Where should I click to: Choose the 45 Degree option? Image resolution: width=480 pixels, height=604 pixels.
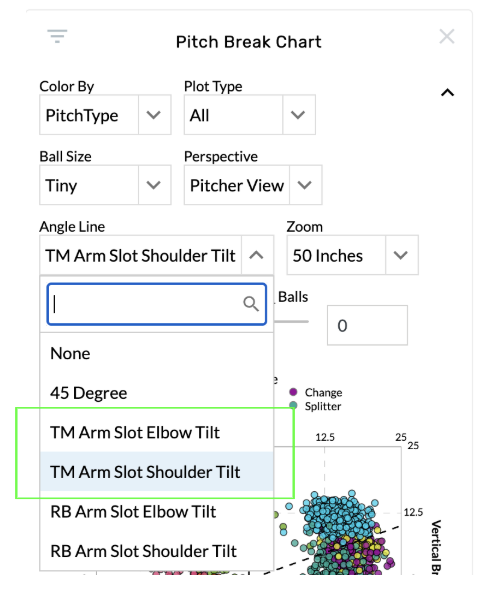(157, 393)
